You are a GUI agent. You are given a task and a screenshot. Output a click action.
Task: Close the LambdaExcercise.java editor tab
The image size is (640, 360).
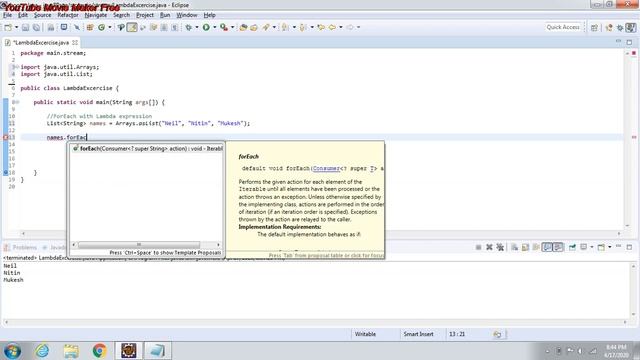75,42
